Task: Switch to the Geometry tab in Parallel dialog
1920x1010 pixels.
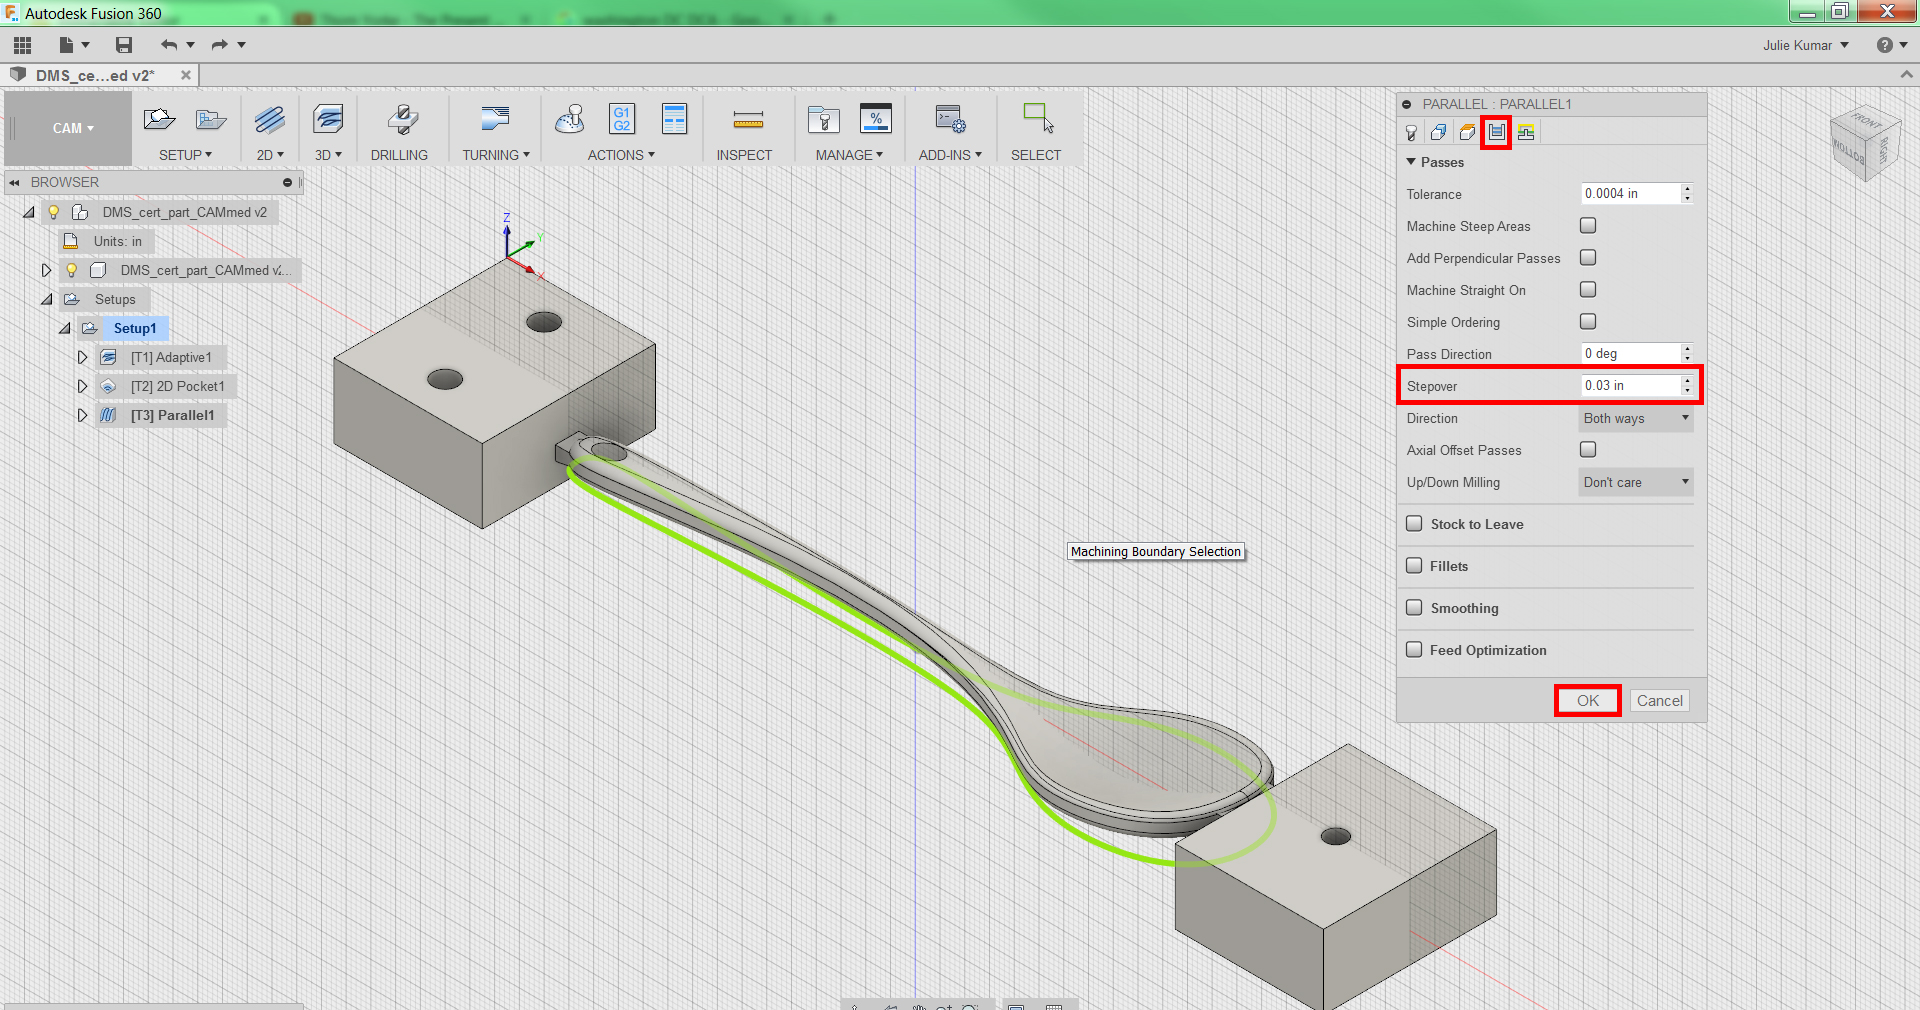Action: tap(1439, 132)
